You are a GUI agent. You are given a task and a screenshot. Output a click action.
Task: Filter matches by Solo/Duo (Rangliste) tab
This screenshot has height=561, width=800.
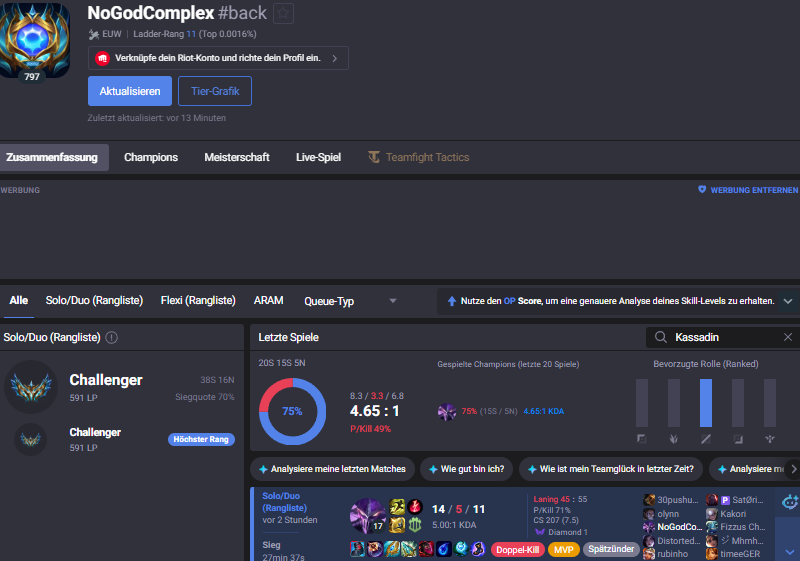94,301
